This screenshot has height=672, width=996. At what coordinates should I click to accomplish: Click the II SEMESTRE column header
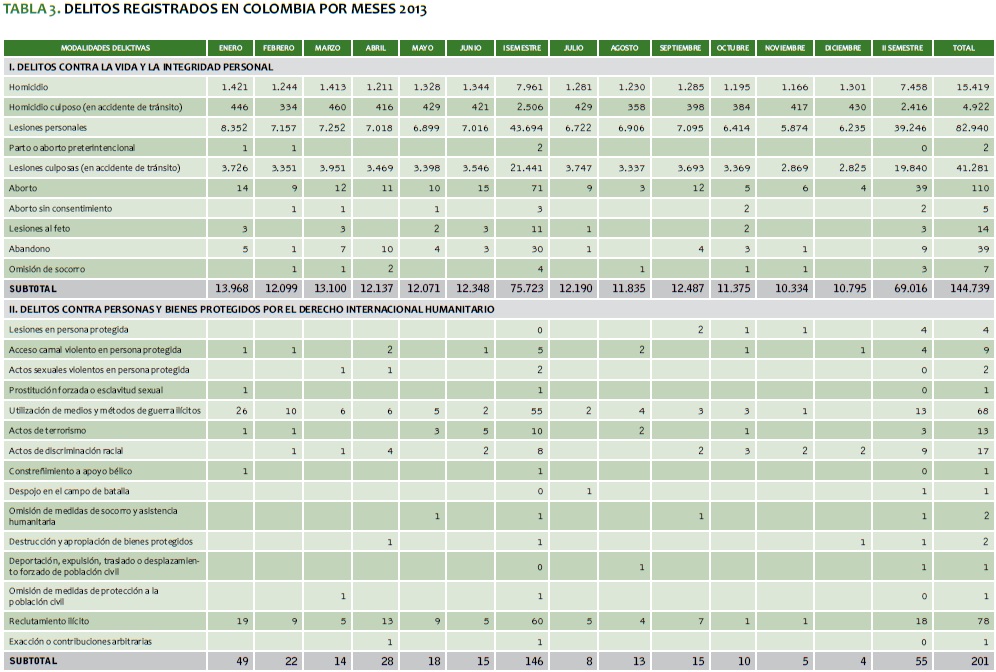coord(903,48)
